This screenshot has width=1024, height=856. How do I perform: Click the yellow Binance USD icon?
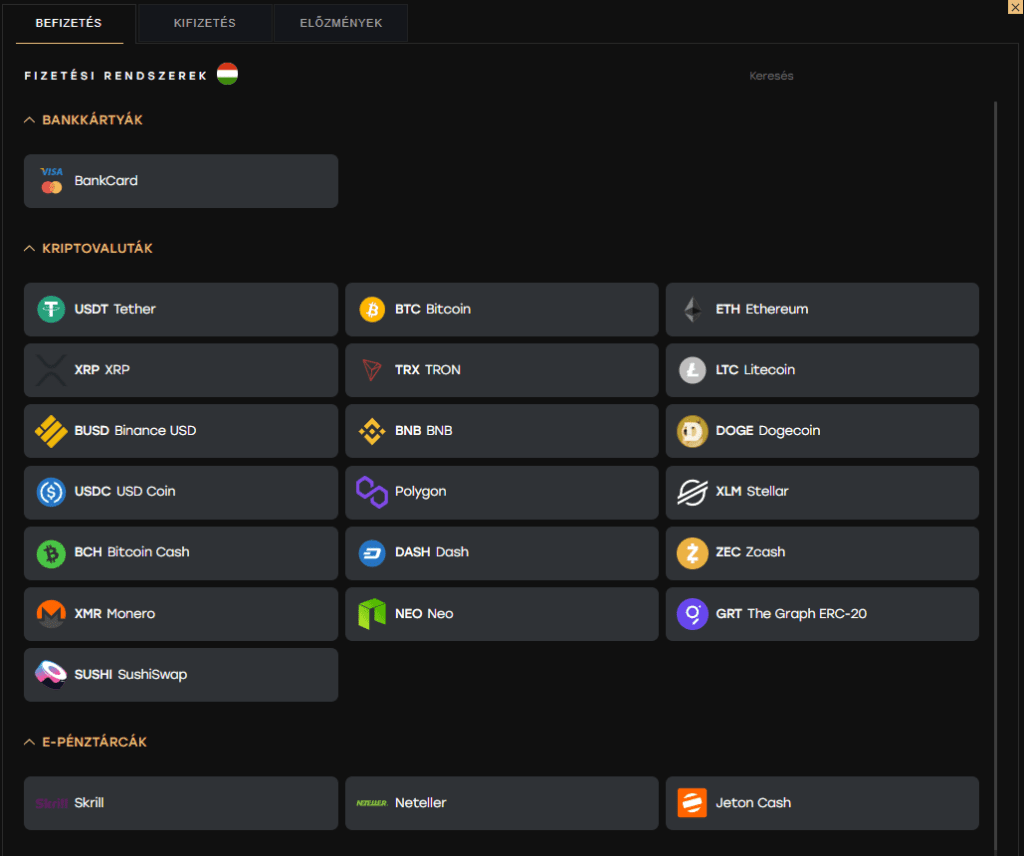(51, 431)
